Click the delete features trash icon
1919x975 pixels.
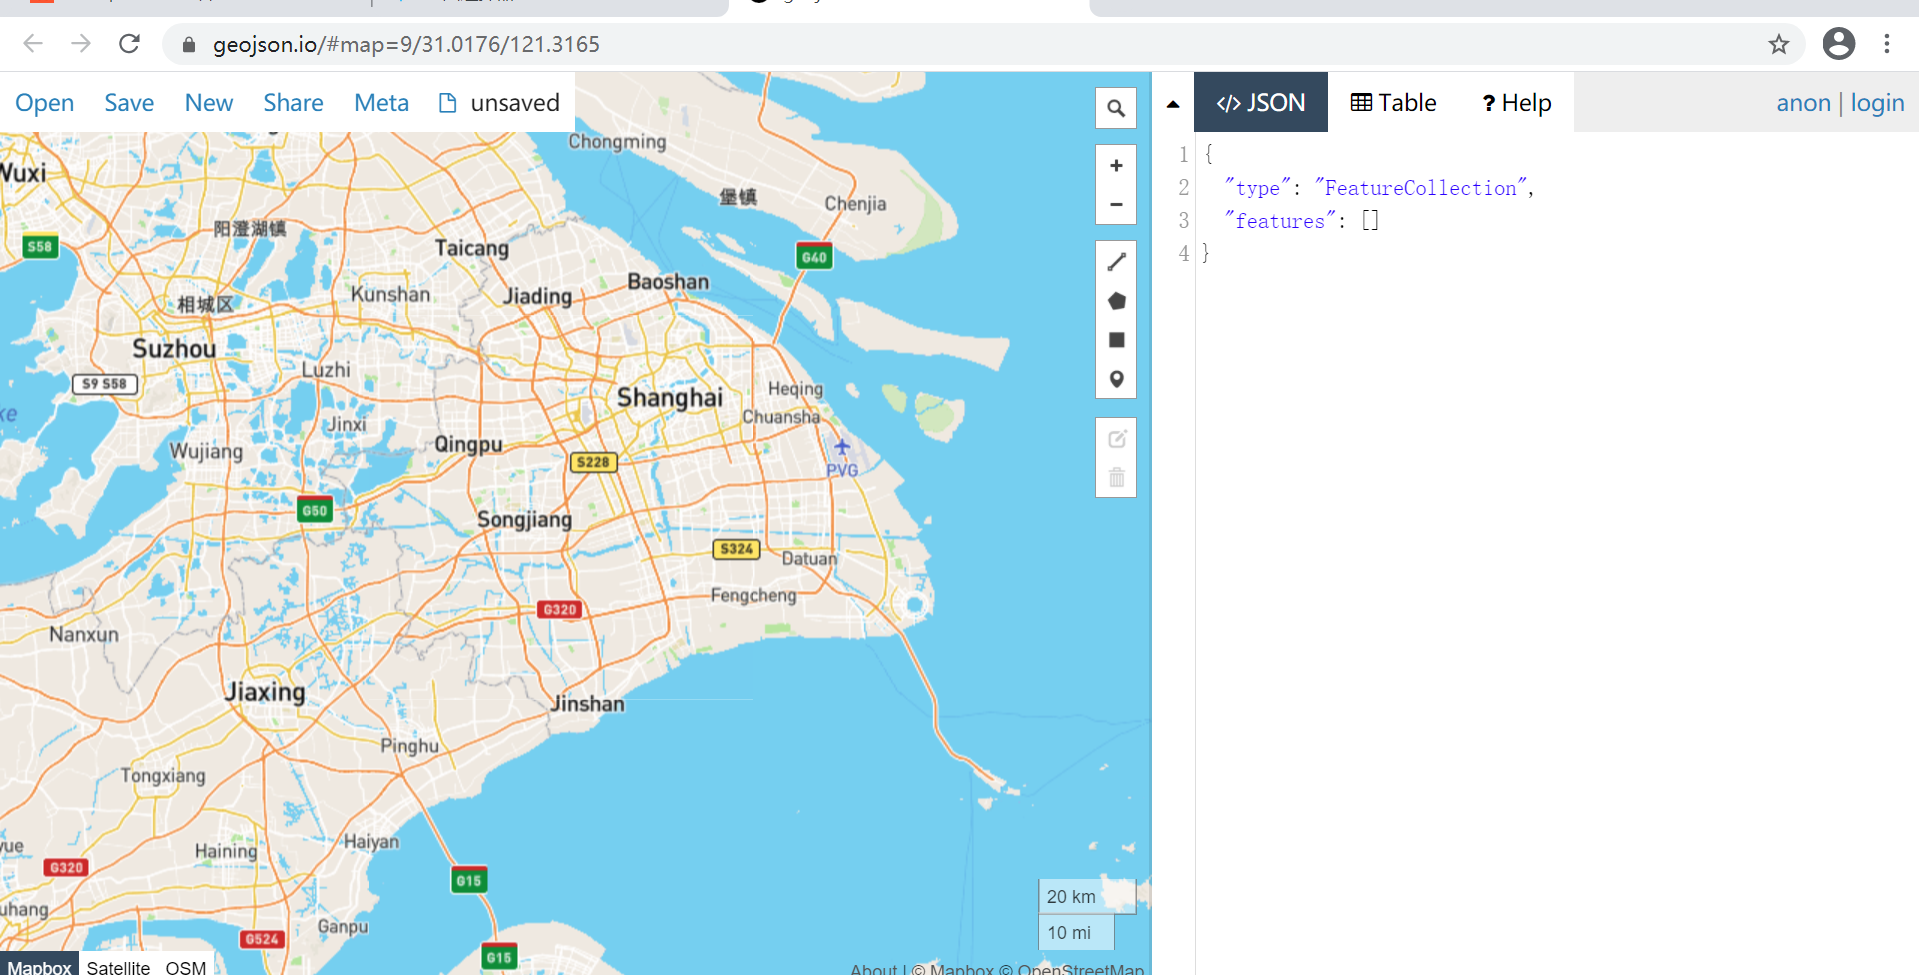pyautogui.click(x=1116, y=479)
